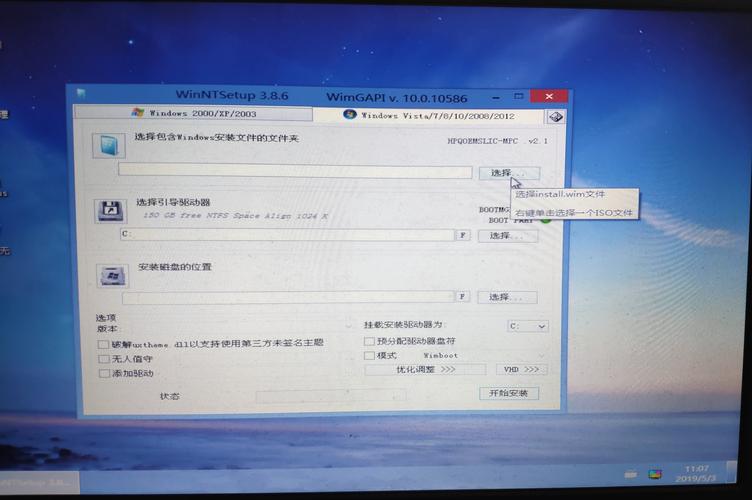
Task: Click the colorful monitor tray icon
Action: 655,475
